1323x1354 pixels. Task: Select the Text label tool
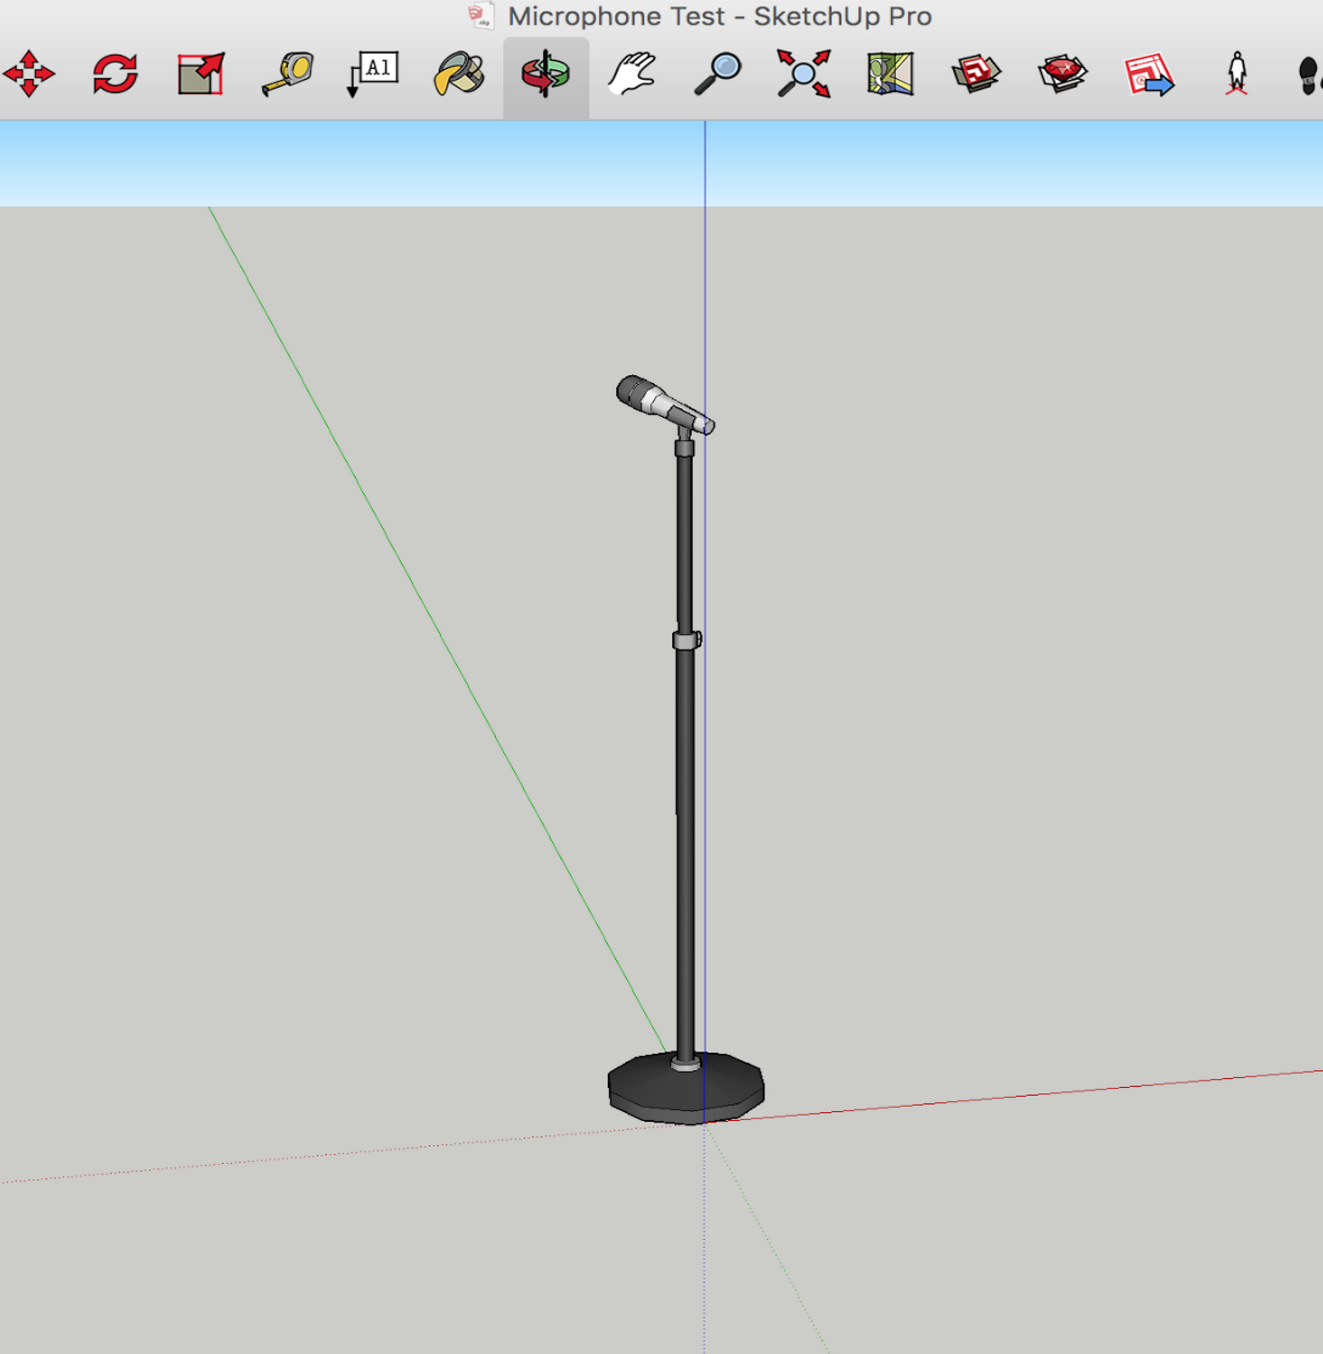click(373, 74)
